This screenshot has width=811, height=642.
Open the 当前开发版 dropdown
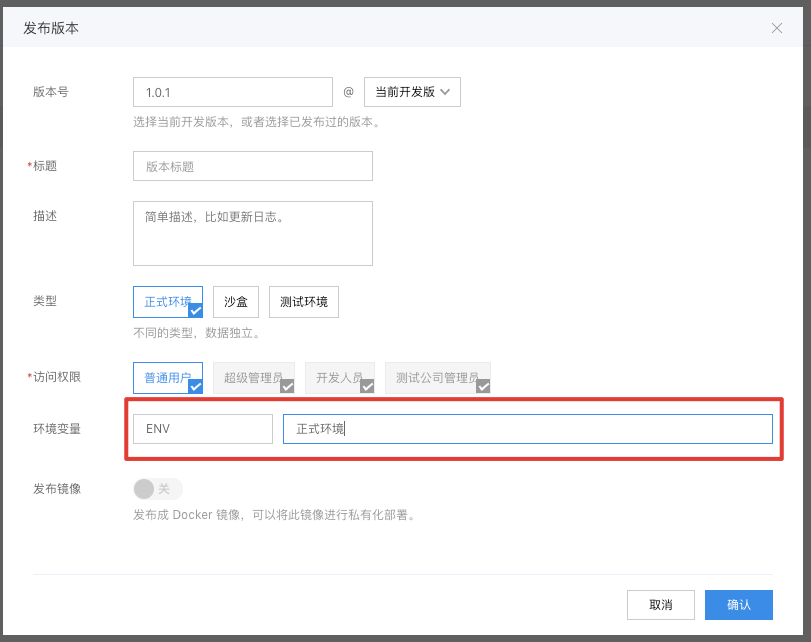pos(412,92)
